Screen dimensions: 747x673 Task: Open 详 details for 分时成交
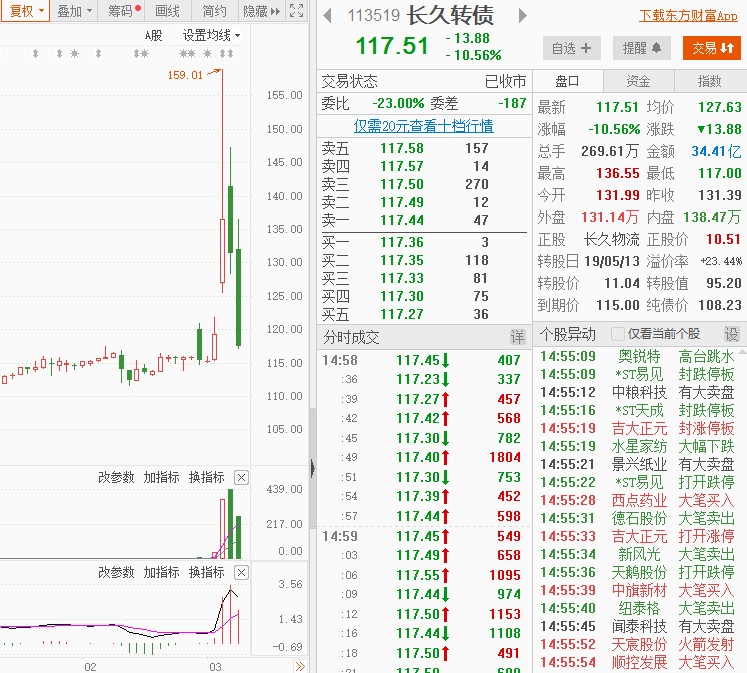(517, 337)
